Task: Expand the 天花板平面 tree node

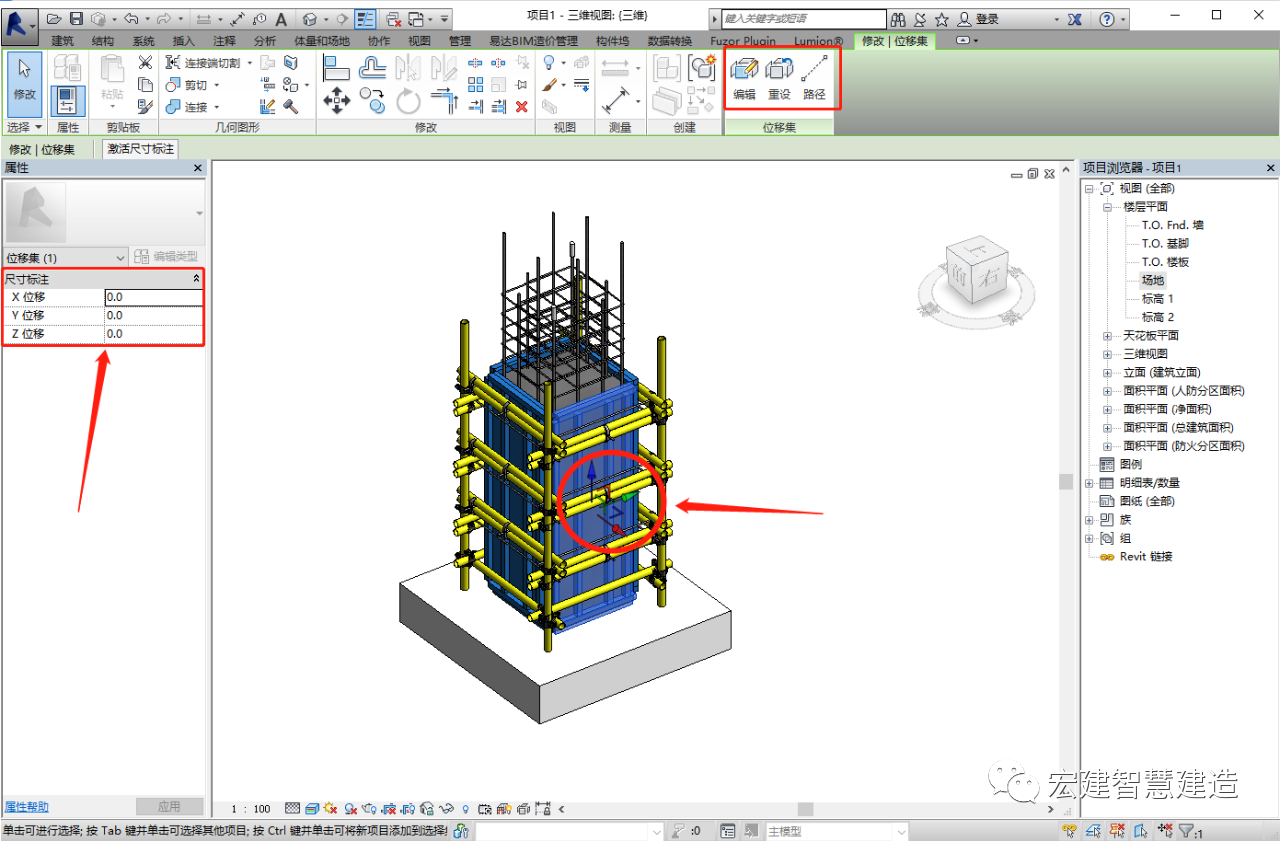Action: click(1107, 336)
